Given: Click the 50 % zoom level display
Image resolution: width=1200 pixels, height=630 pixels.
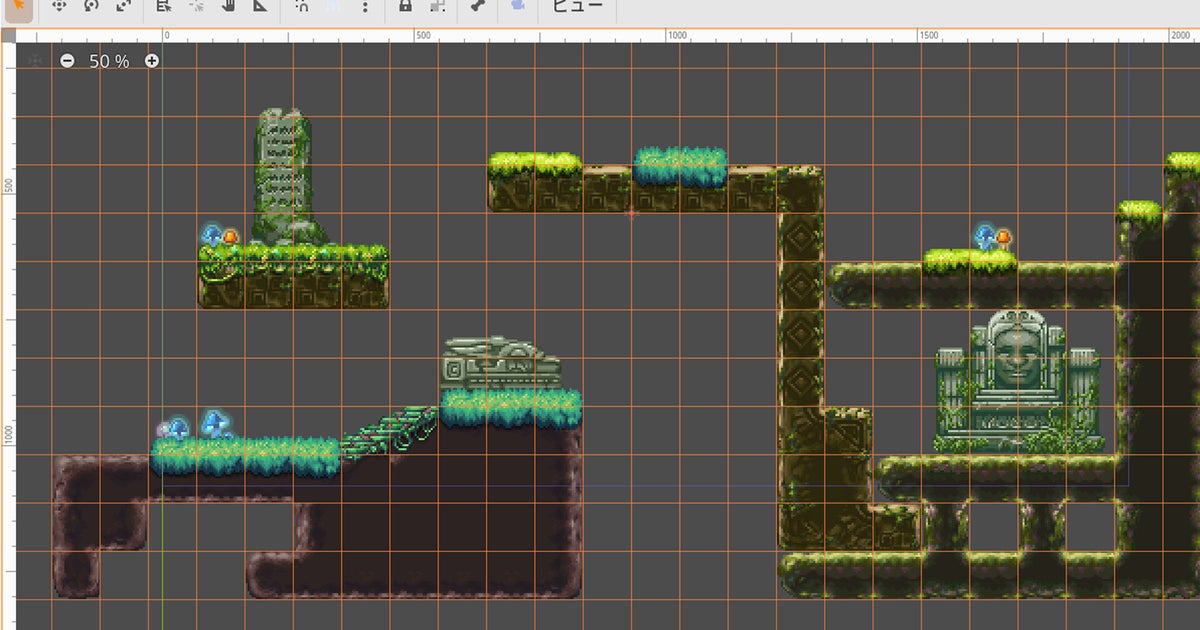Looking at the screenshot, I should (x=109, y=61).
